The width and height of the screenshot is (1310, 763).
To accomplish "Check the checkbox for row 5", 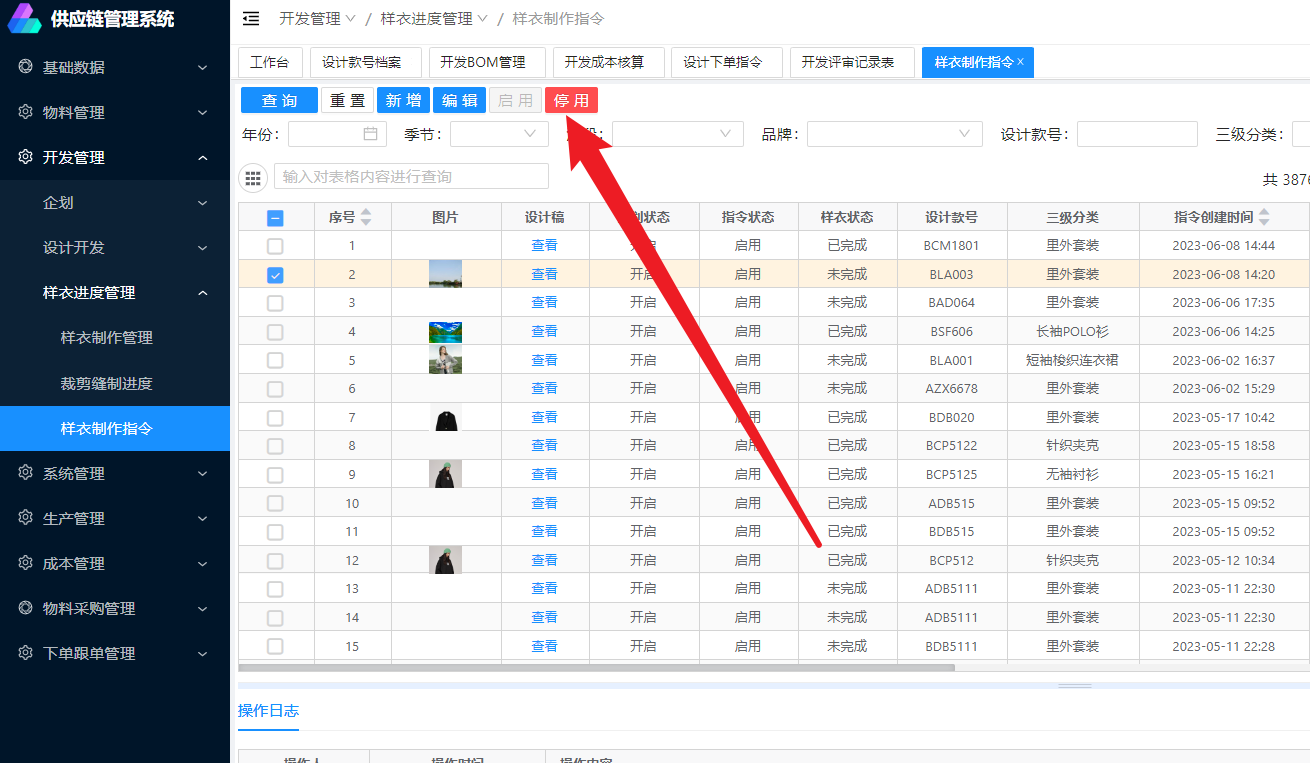I will coord(275,361).
